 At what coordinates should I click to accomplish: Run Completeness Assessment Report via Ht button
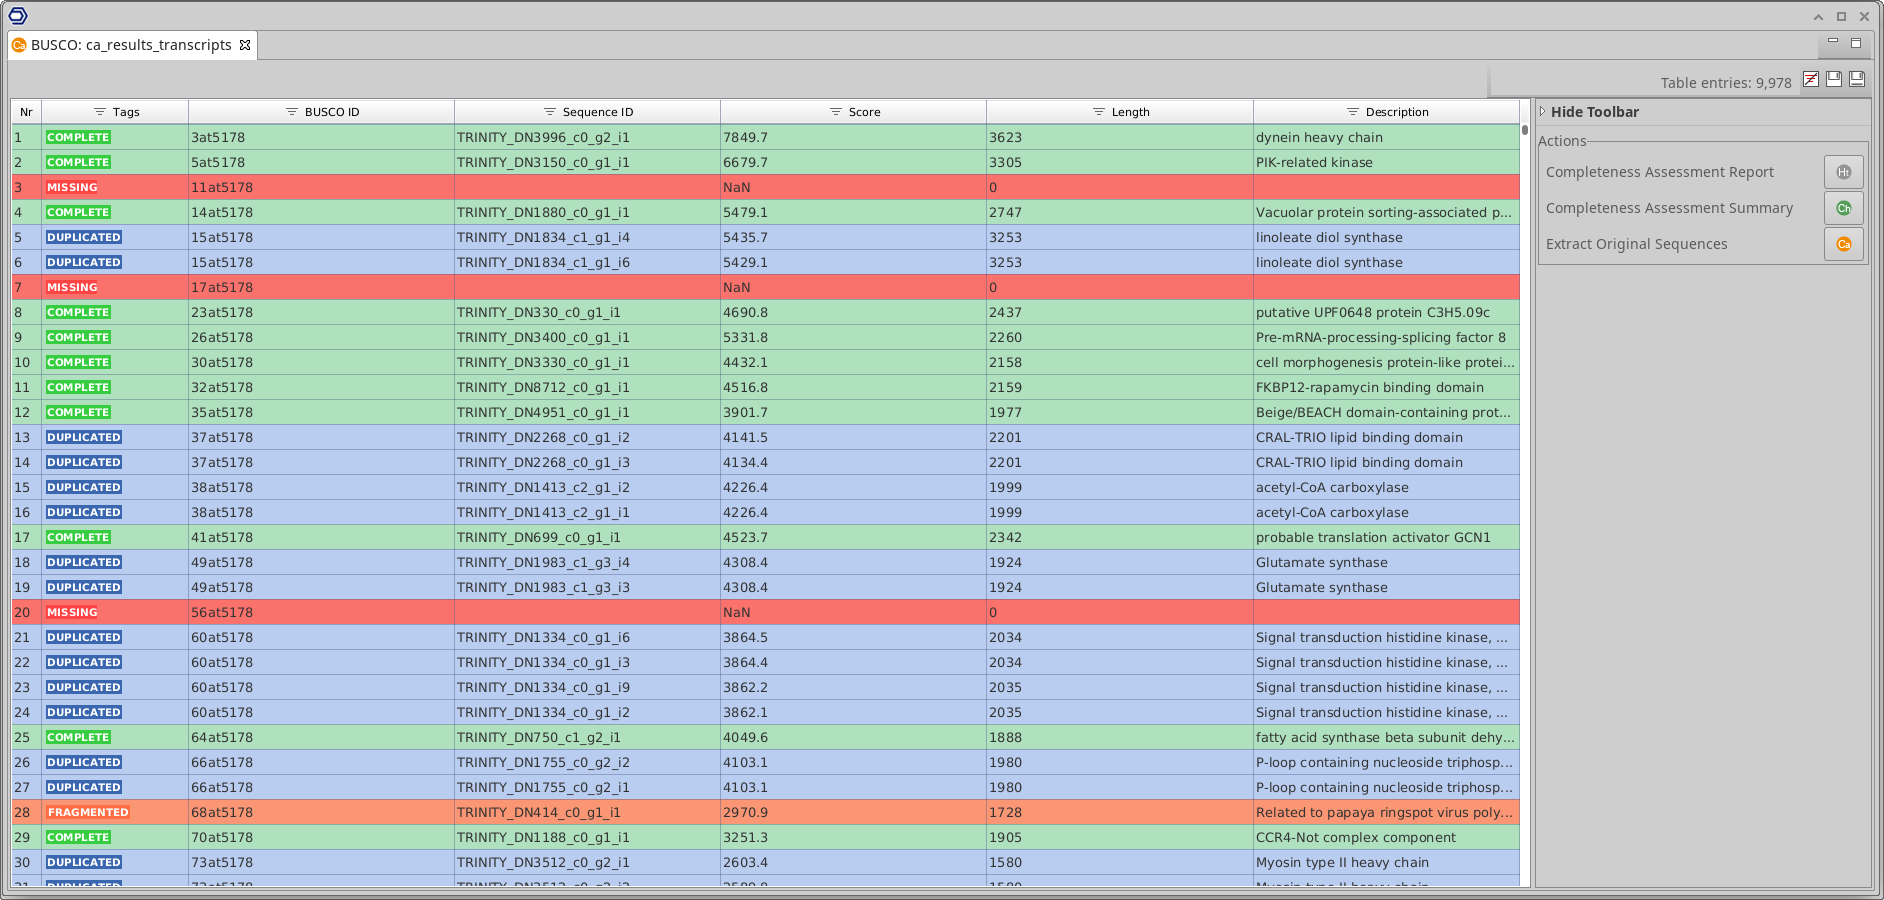1843,172
